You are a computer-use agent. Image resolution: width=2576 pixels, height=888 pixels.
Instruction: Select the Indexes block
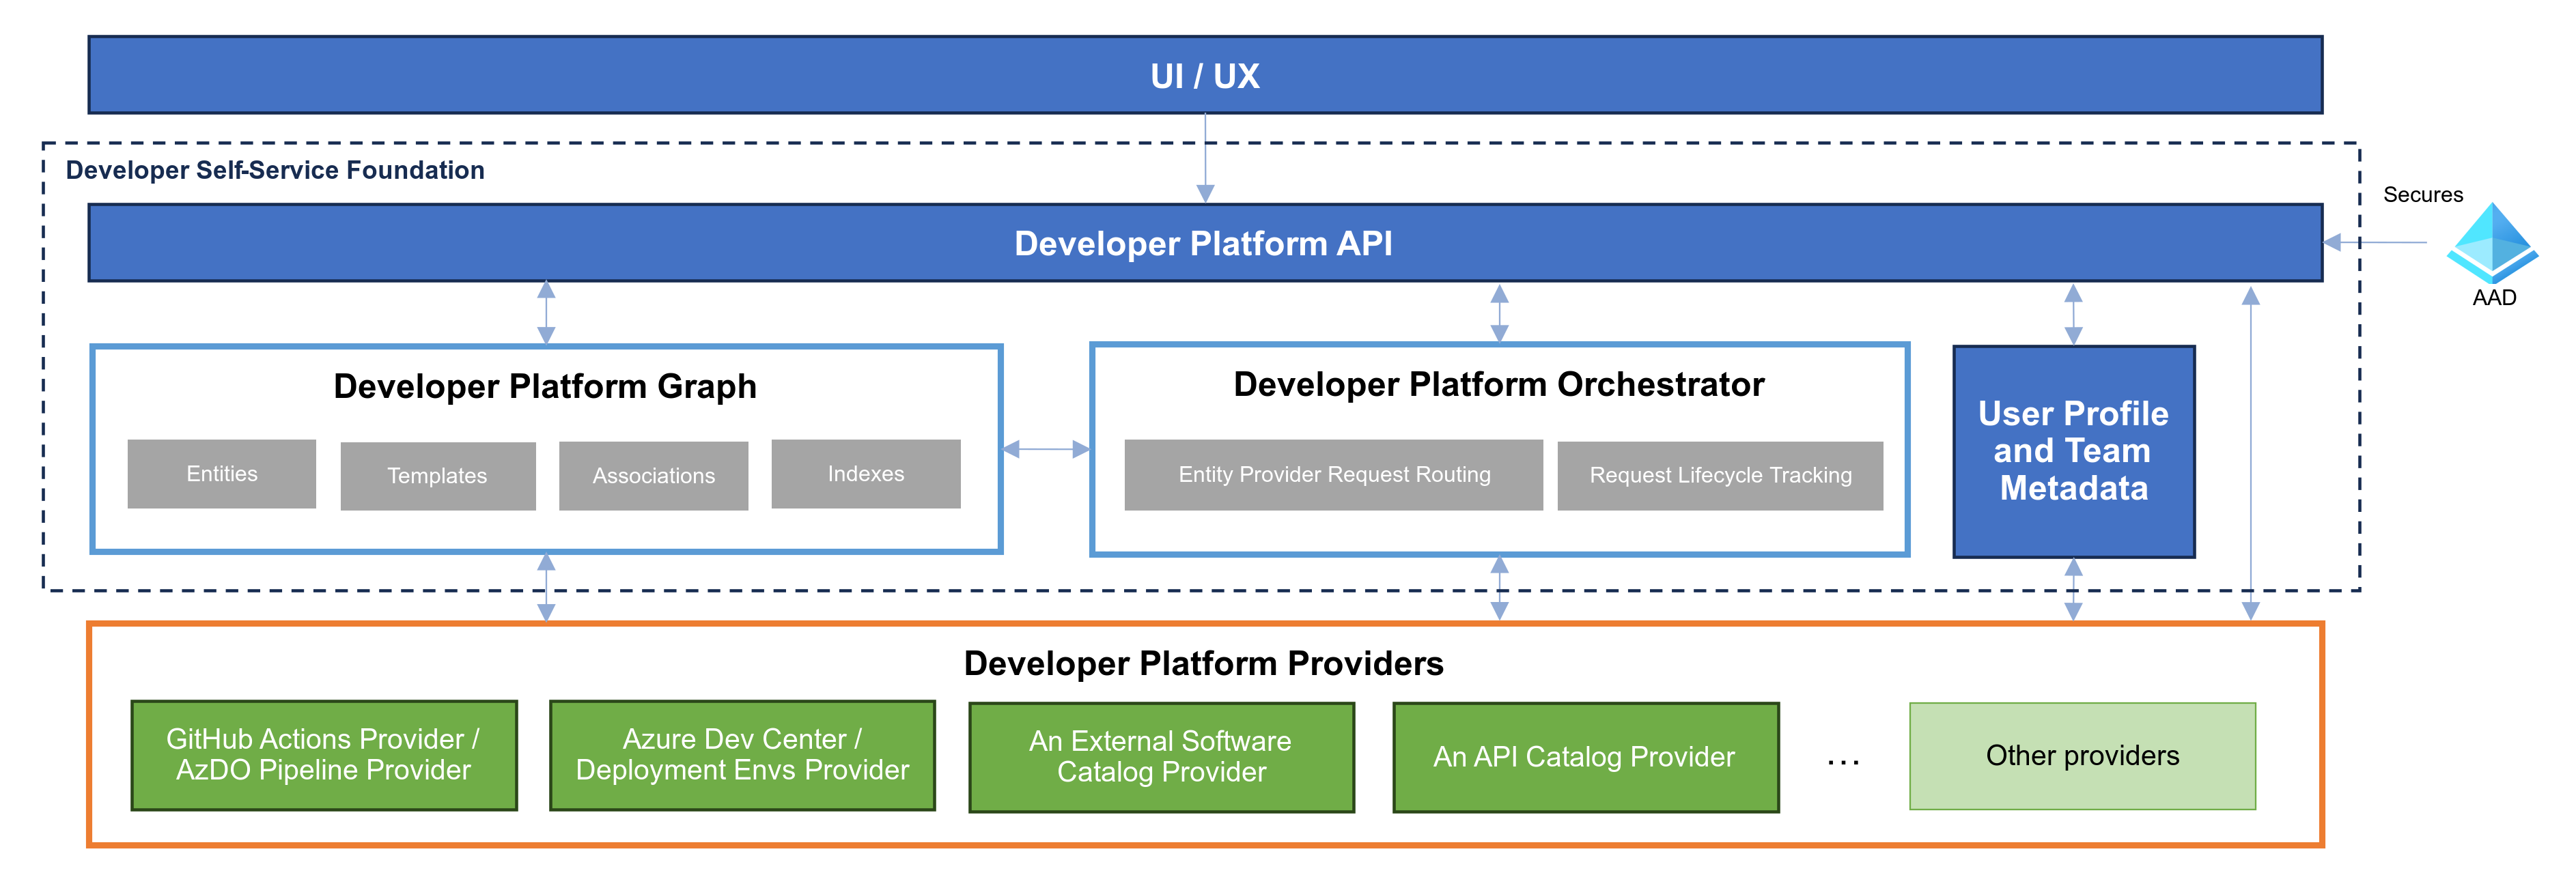865,473
